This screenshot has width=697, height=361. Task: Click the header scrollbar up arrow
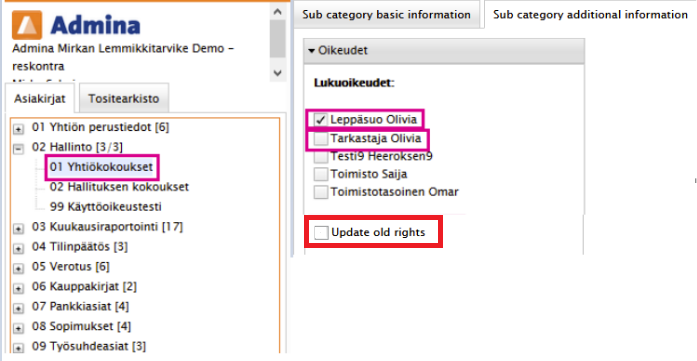coord(278,11)
